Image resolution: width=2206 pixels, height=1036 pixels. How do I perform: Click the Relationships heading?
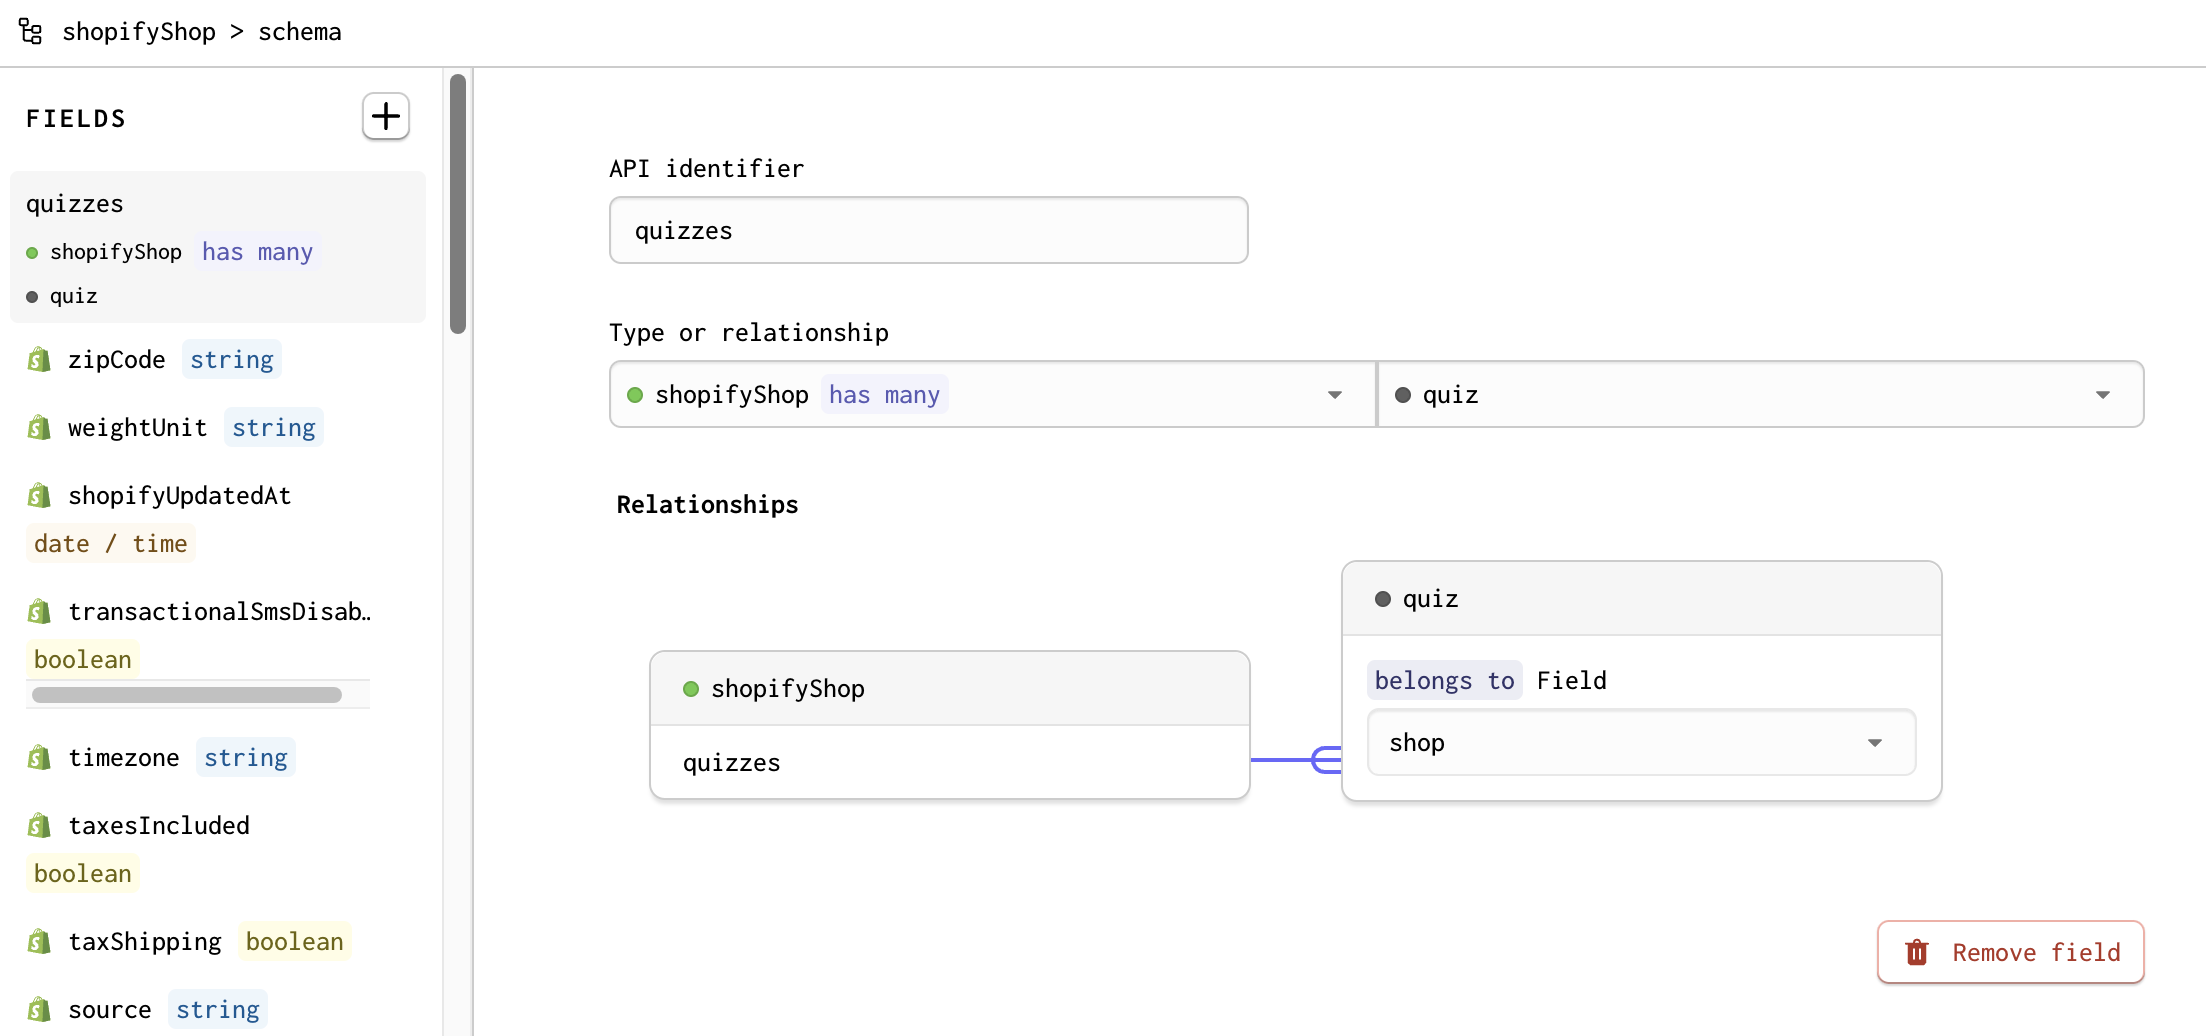(x=708, y=505)
